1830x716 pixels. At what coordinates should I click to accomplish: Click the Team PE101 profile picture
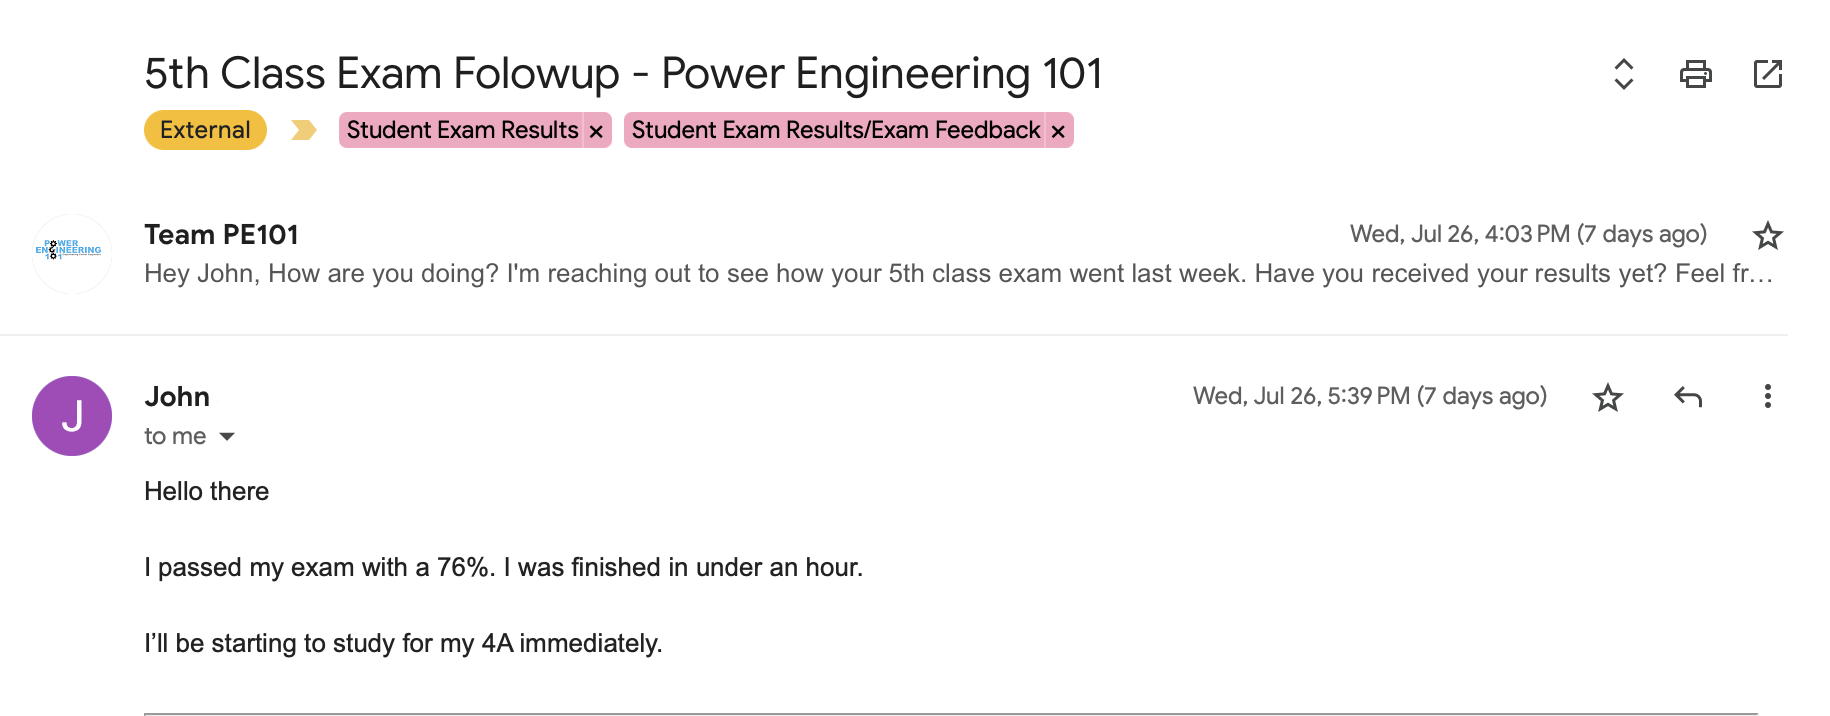71,253
